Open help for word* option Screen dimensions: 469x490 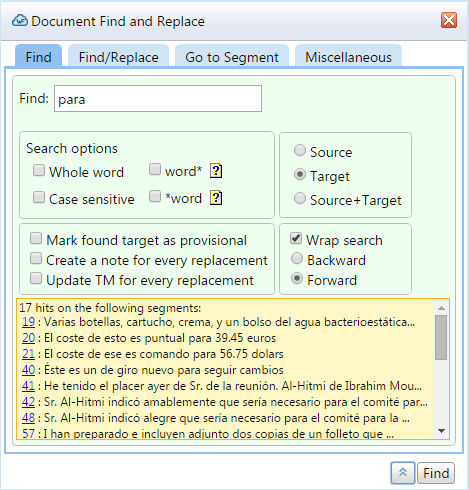tap(216, 171)
